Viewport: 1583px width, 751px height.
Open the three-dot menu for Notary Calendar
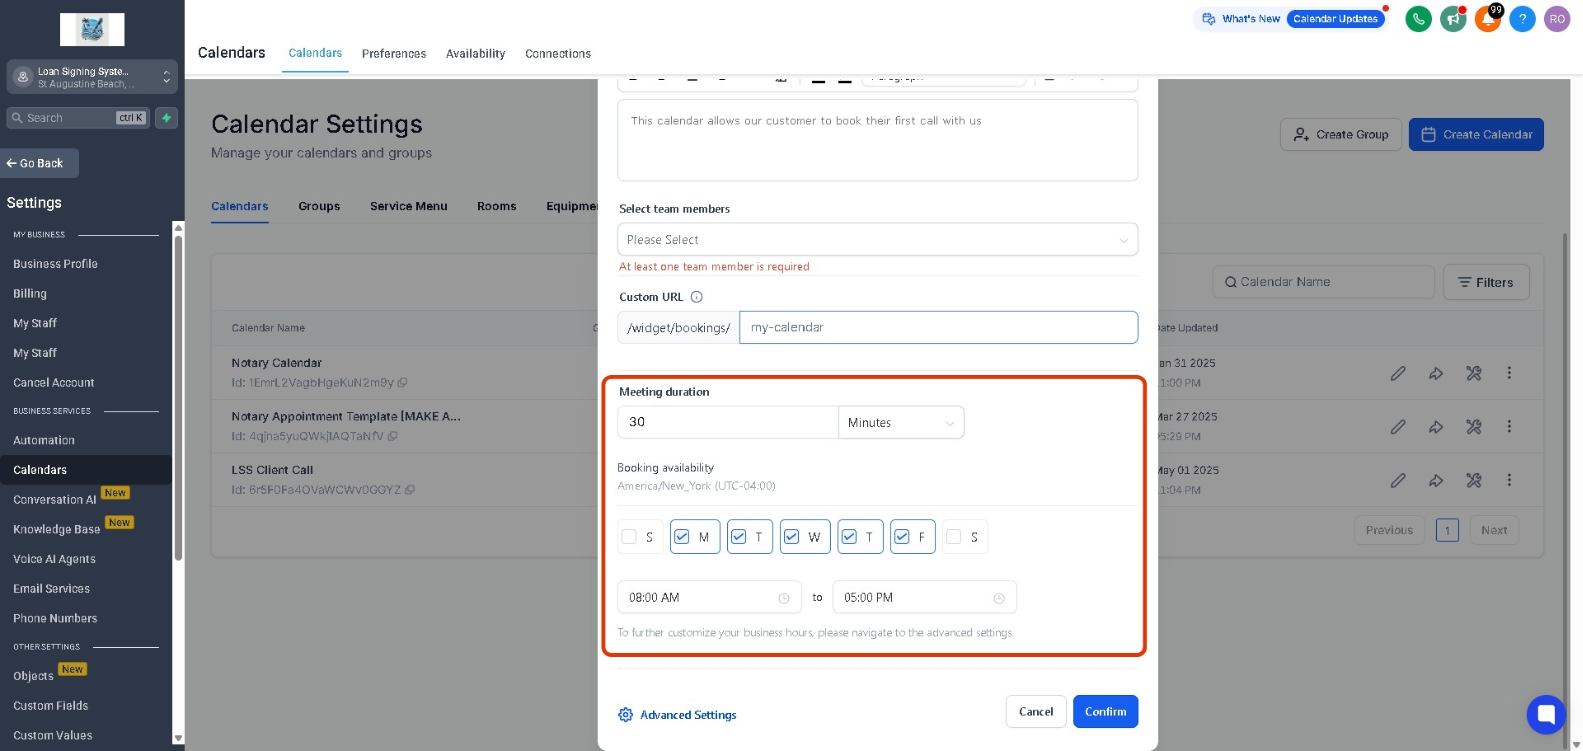coord(1509,373)
